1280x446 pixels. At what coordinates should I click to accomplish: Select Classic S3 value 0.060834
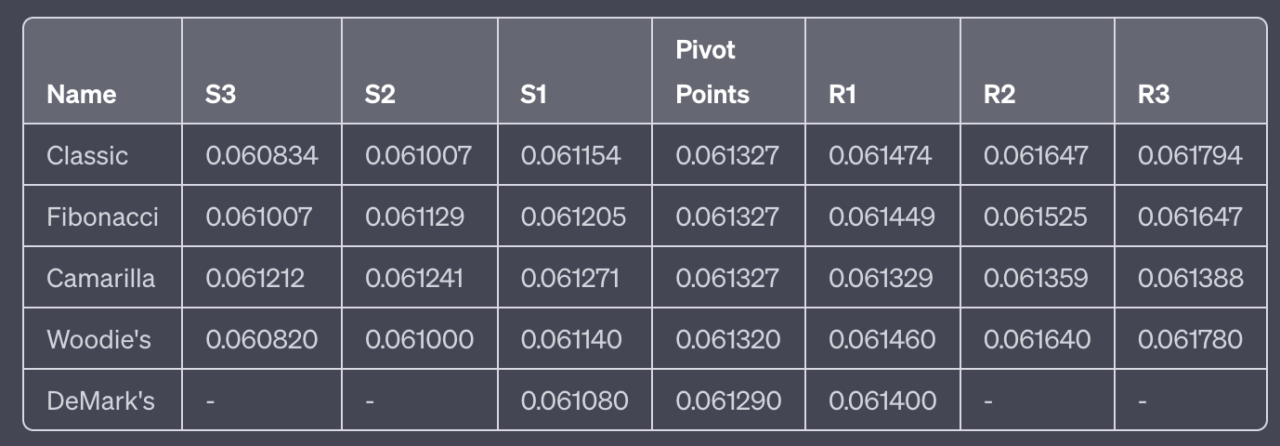[x=262, y=156]
